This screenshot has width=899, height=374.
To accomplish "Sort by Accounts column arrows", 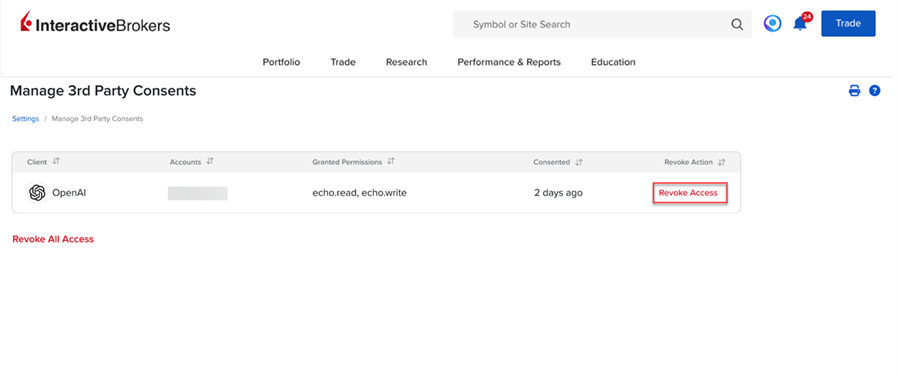I will (210, 162).
